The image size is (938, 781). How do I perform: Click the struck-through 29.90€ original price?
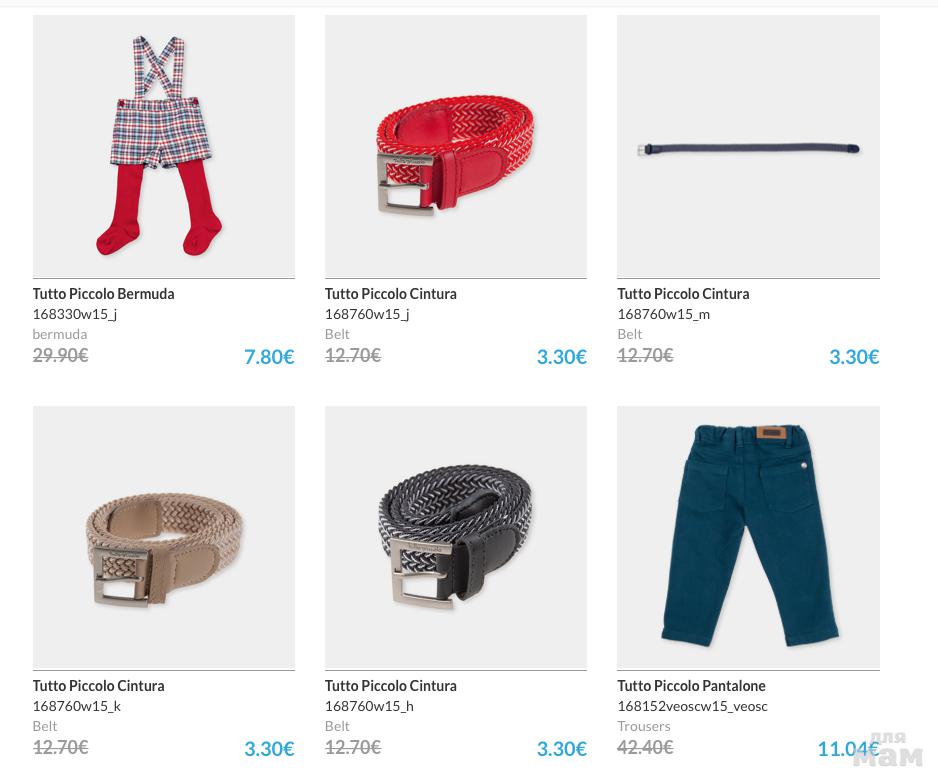(x=60, y=356)
